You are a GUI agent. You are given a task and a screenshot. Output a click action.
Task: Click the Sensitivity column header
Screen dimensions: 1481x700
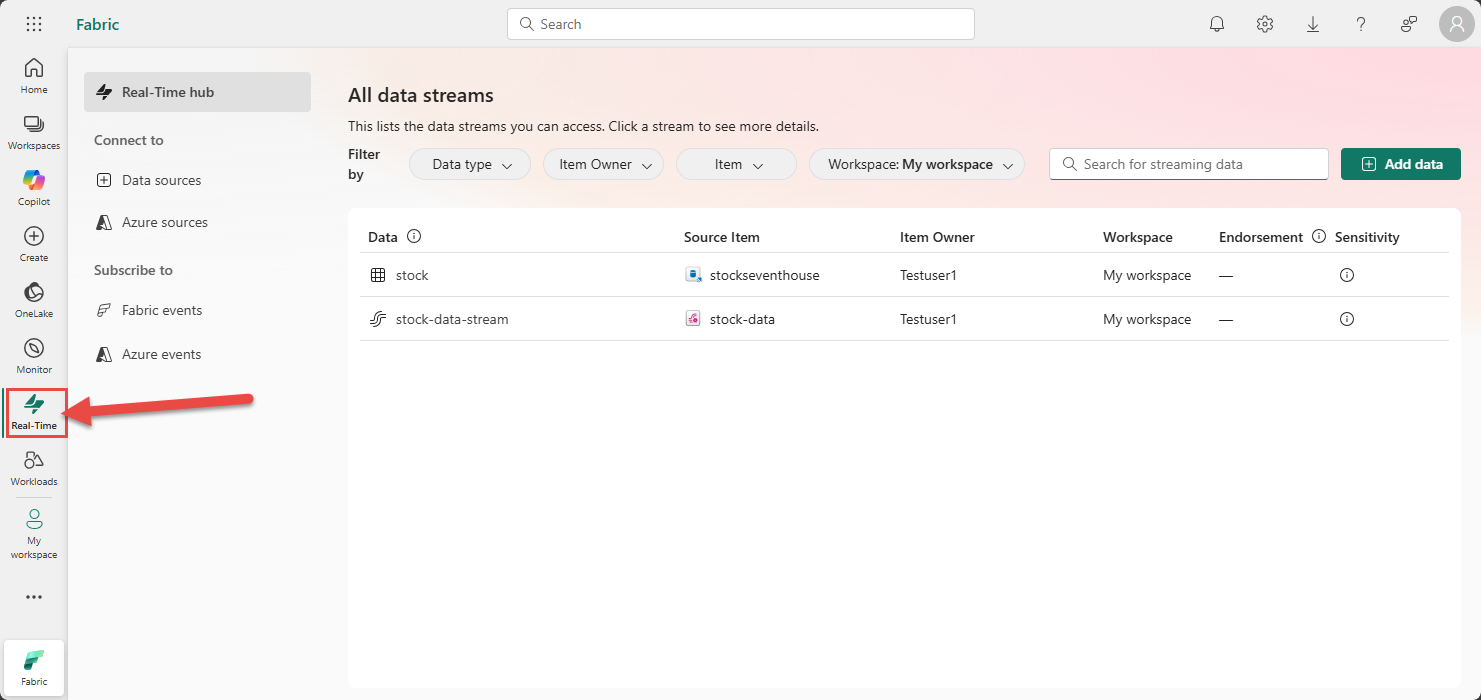click(x=1367, y=237)
